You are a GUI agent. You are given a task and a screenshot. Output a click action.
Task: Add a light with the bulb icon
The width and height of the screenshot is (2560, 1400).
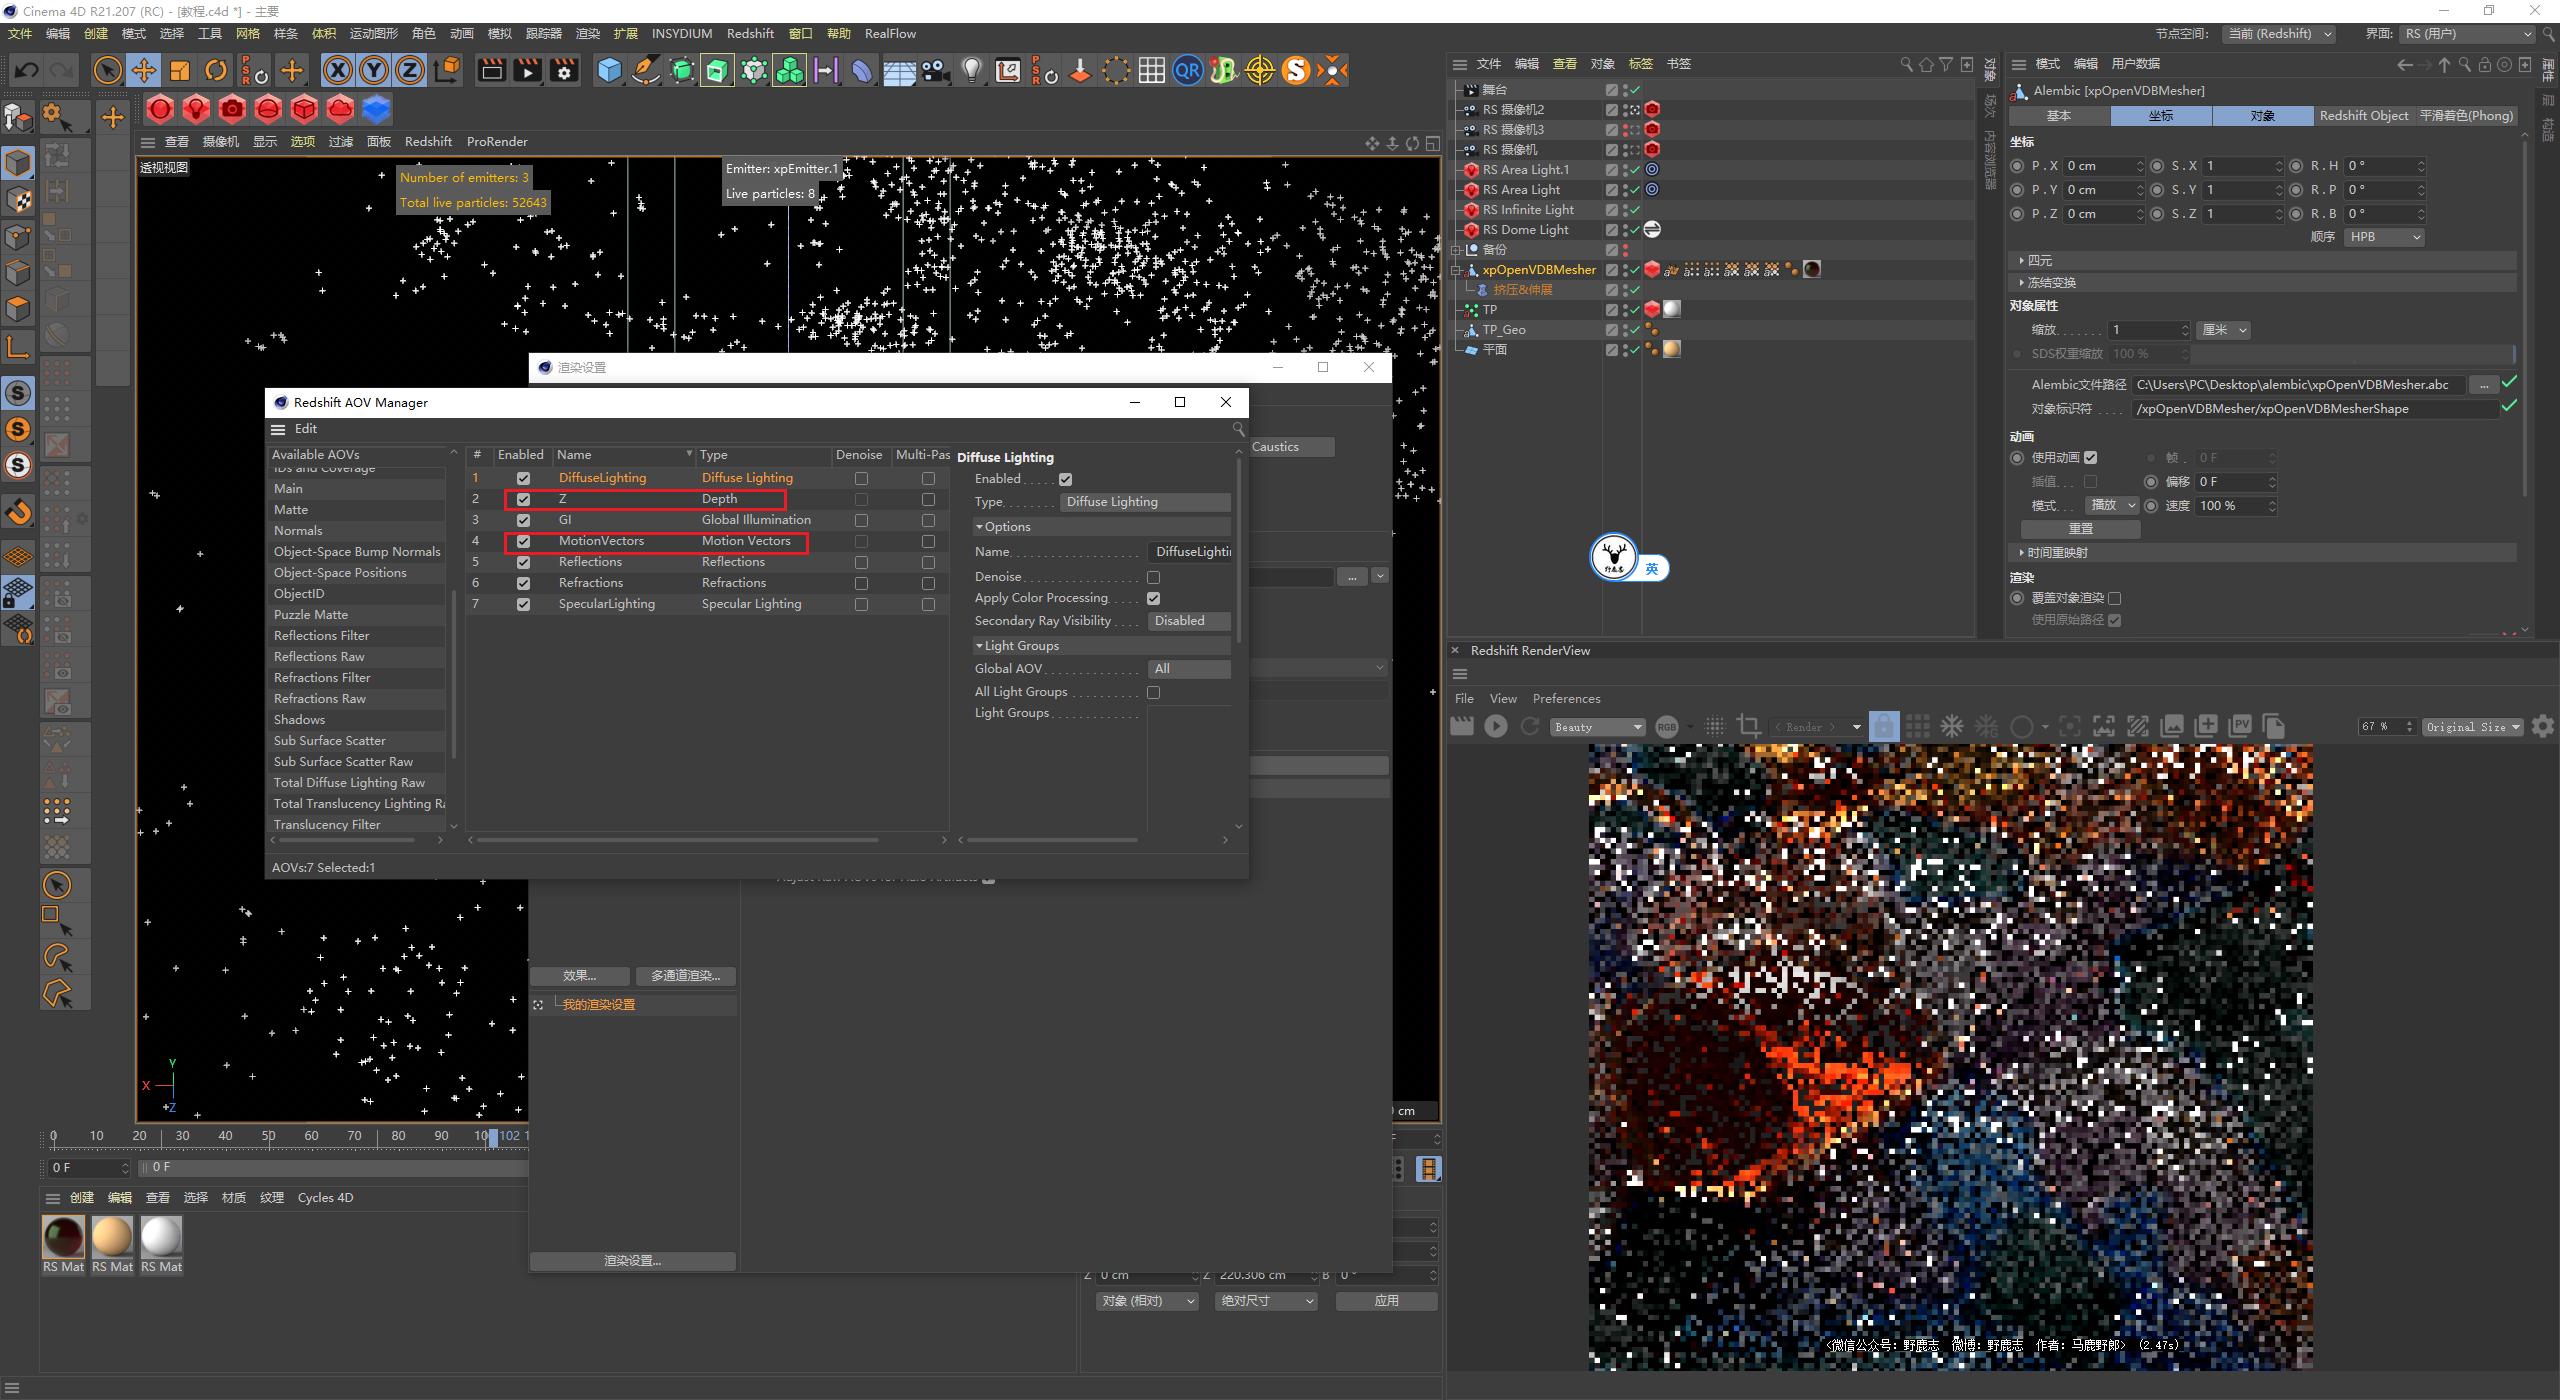(x=971, y=70)
